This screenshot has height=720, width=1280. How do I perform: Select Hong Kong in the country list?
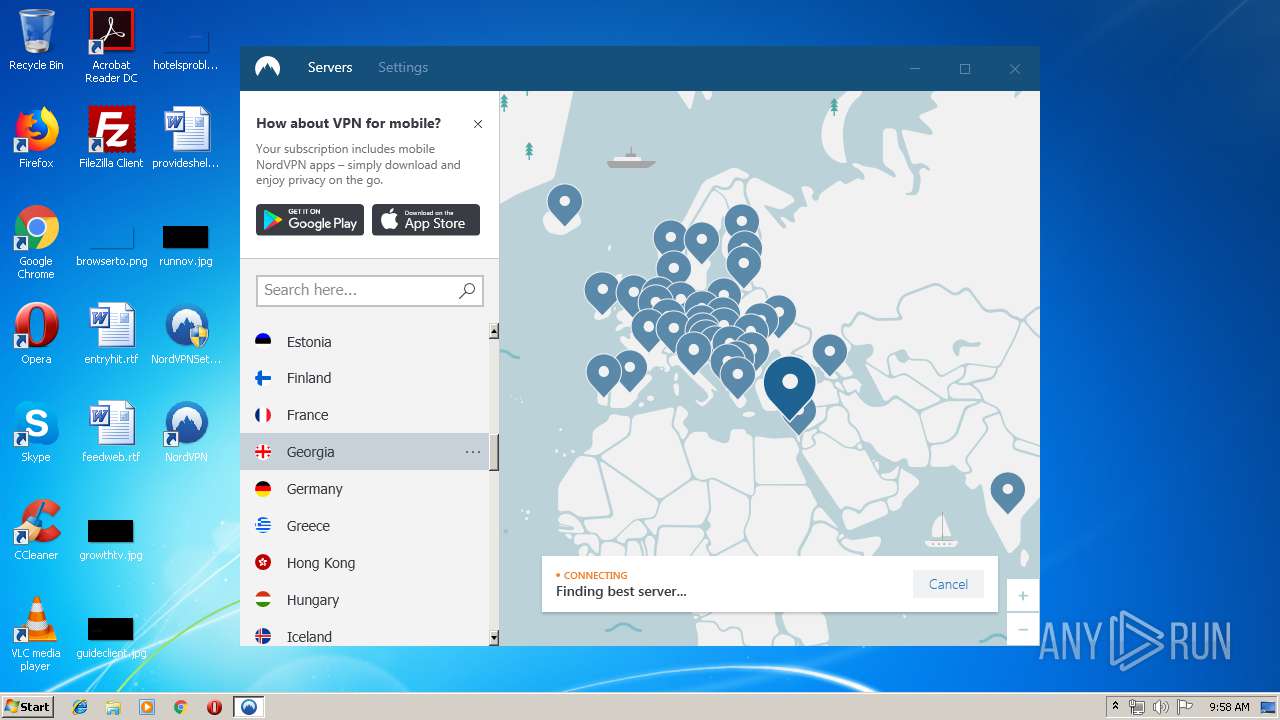pos(364,563)
